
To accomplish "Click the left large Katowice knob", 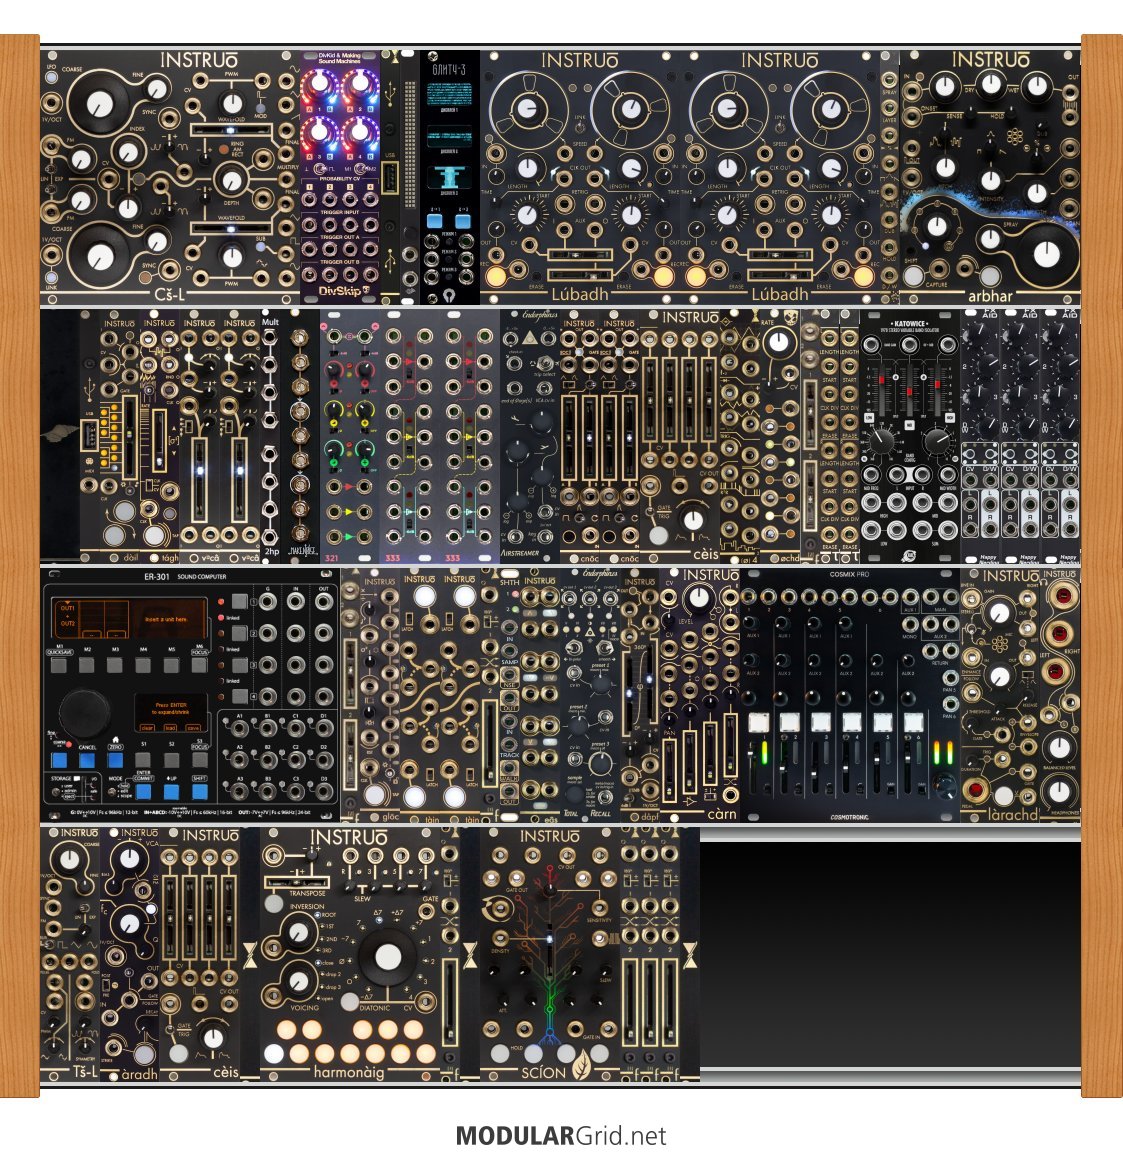I will click(x=881, y=441).
